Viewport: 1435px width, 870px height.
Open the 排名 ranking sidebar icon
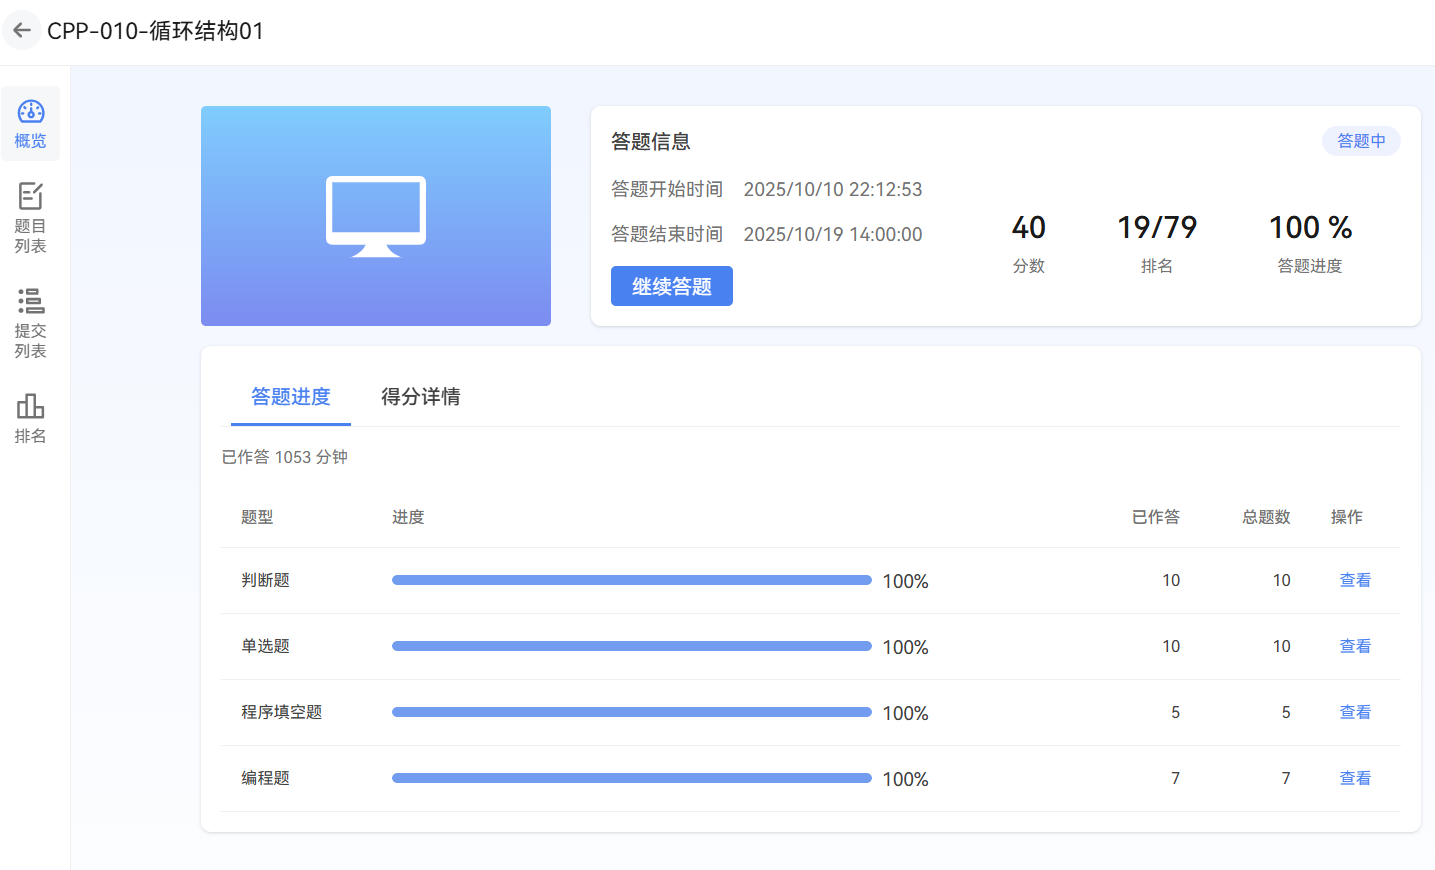[30, 418]
